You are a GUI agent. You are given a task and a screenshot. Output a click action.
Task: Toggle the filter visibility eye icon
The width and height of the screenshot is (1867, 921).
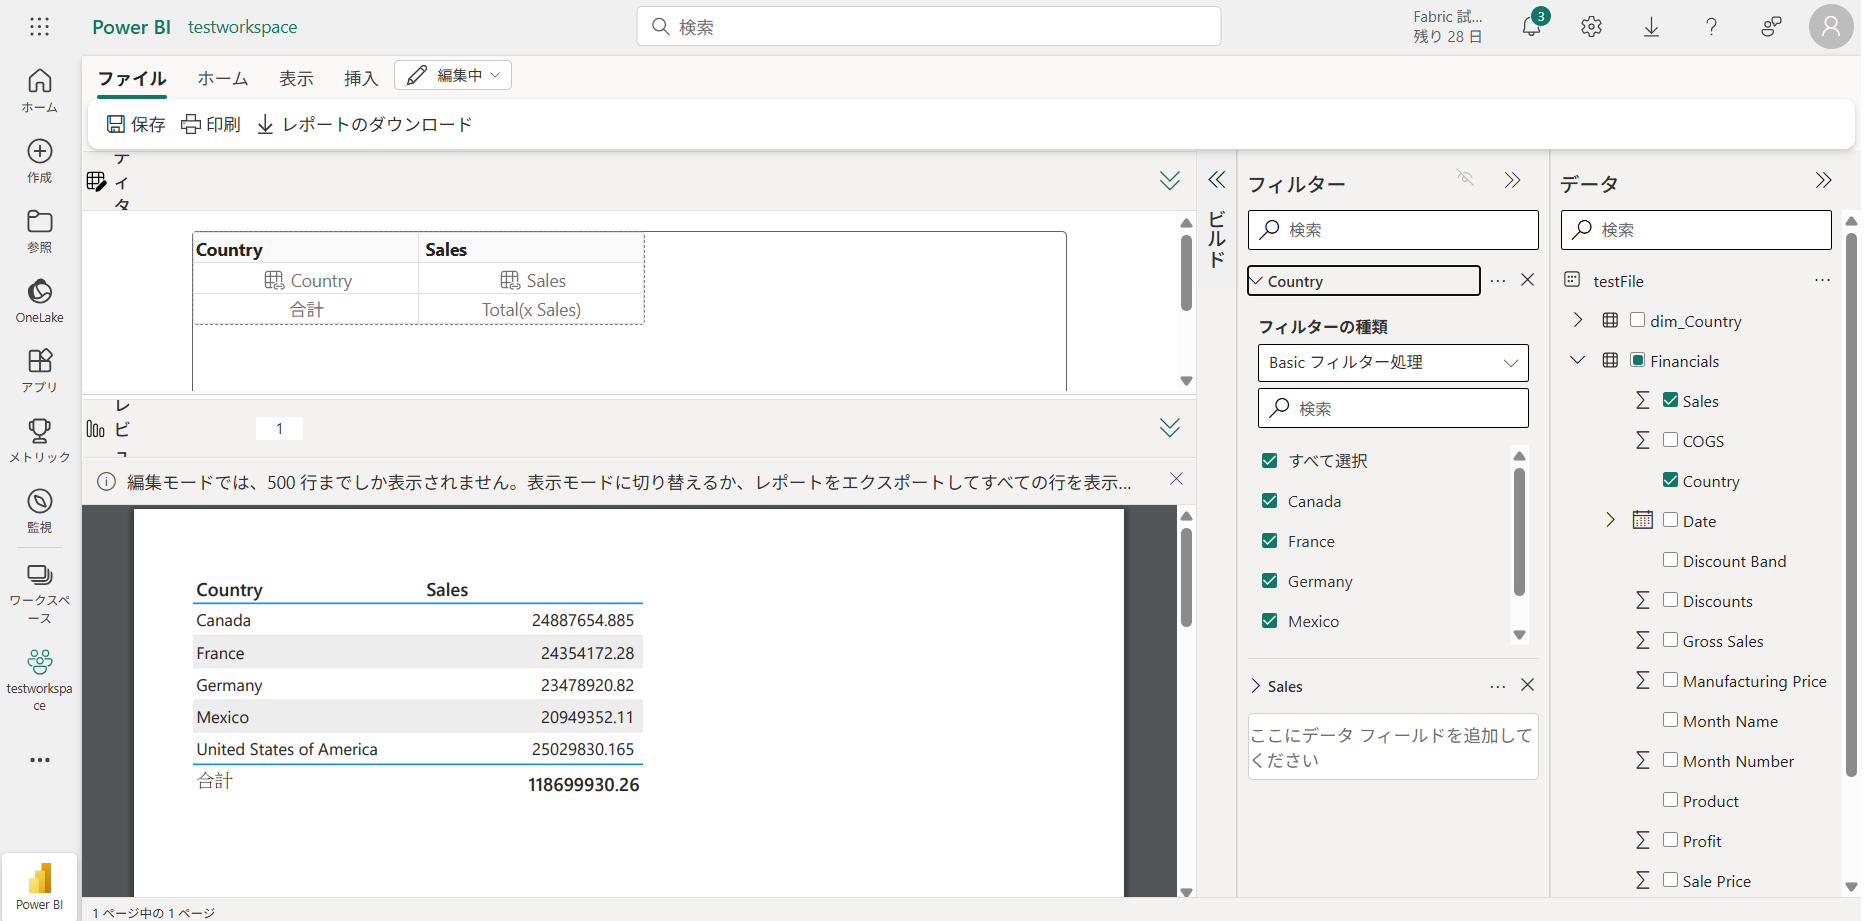point(1465,178)
